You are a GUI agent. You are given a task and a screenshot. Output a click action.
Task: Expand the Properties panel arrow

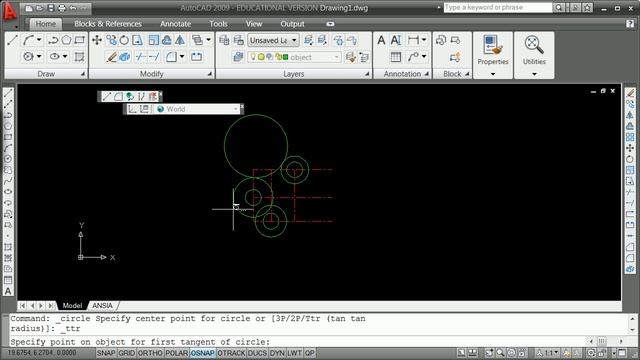(x=493, y=74)
